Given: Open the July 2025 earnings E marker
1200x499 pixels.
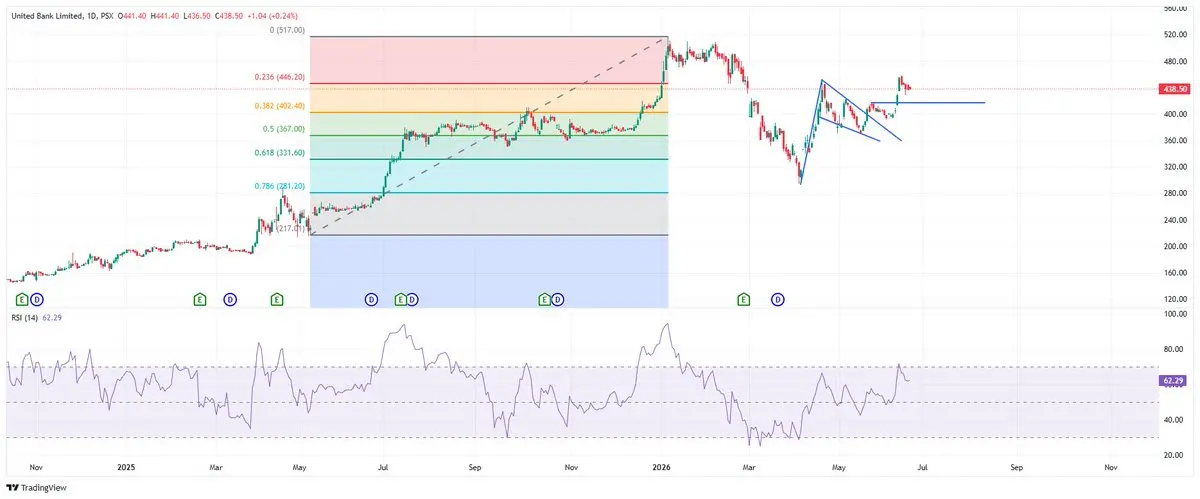Looking at the screenshot, I should (400, 299).
